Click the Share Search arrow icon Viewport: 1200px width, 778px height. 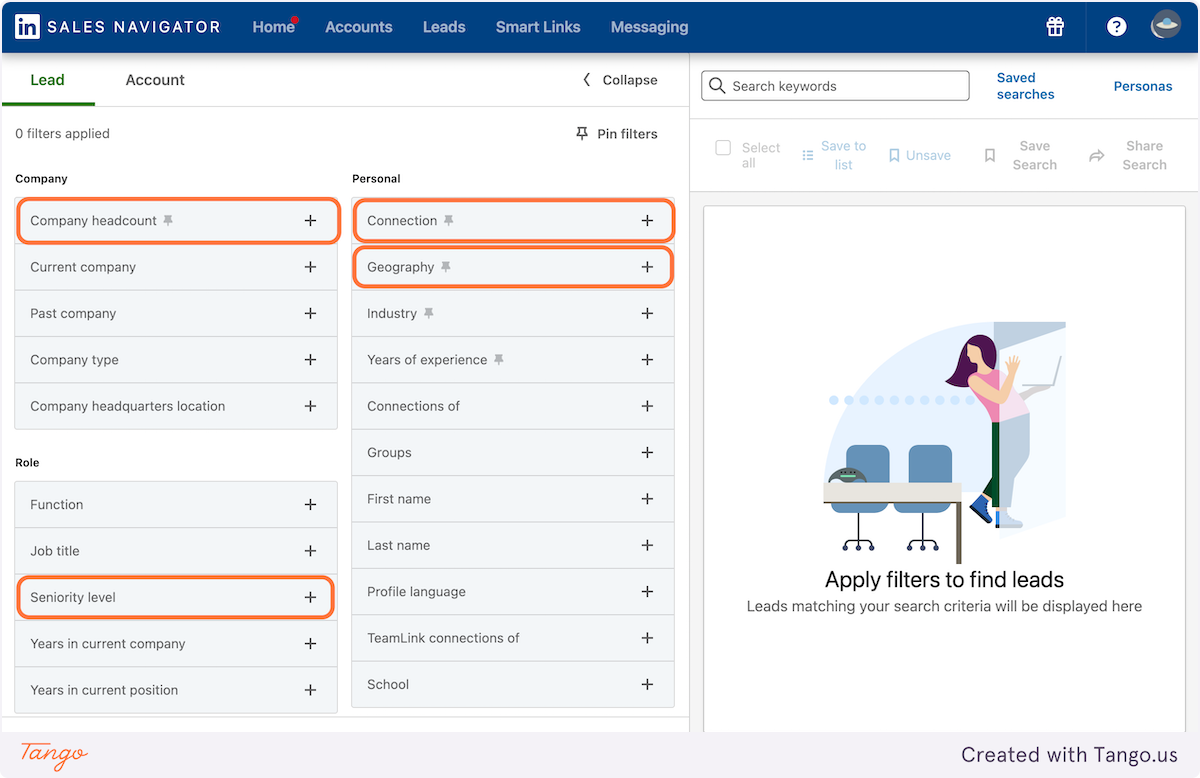pyautogui.click(x=1097, y=156)
